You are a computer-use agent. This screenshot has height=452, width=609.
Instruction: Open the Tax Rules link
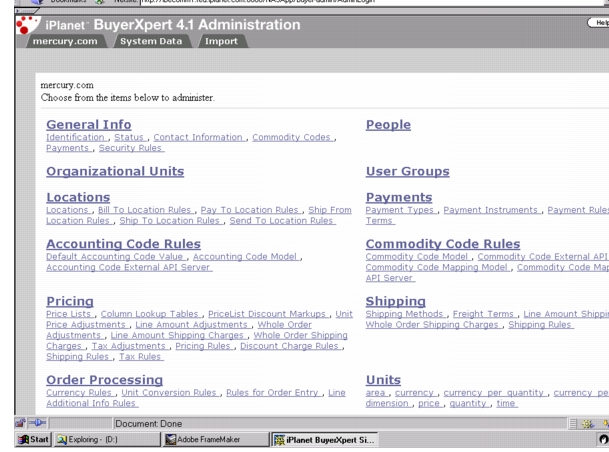pyautogui.click(x=140, y=356)
